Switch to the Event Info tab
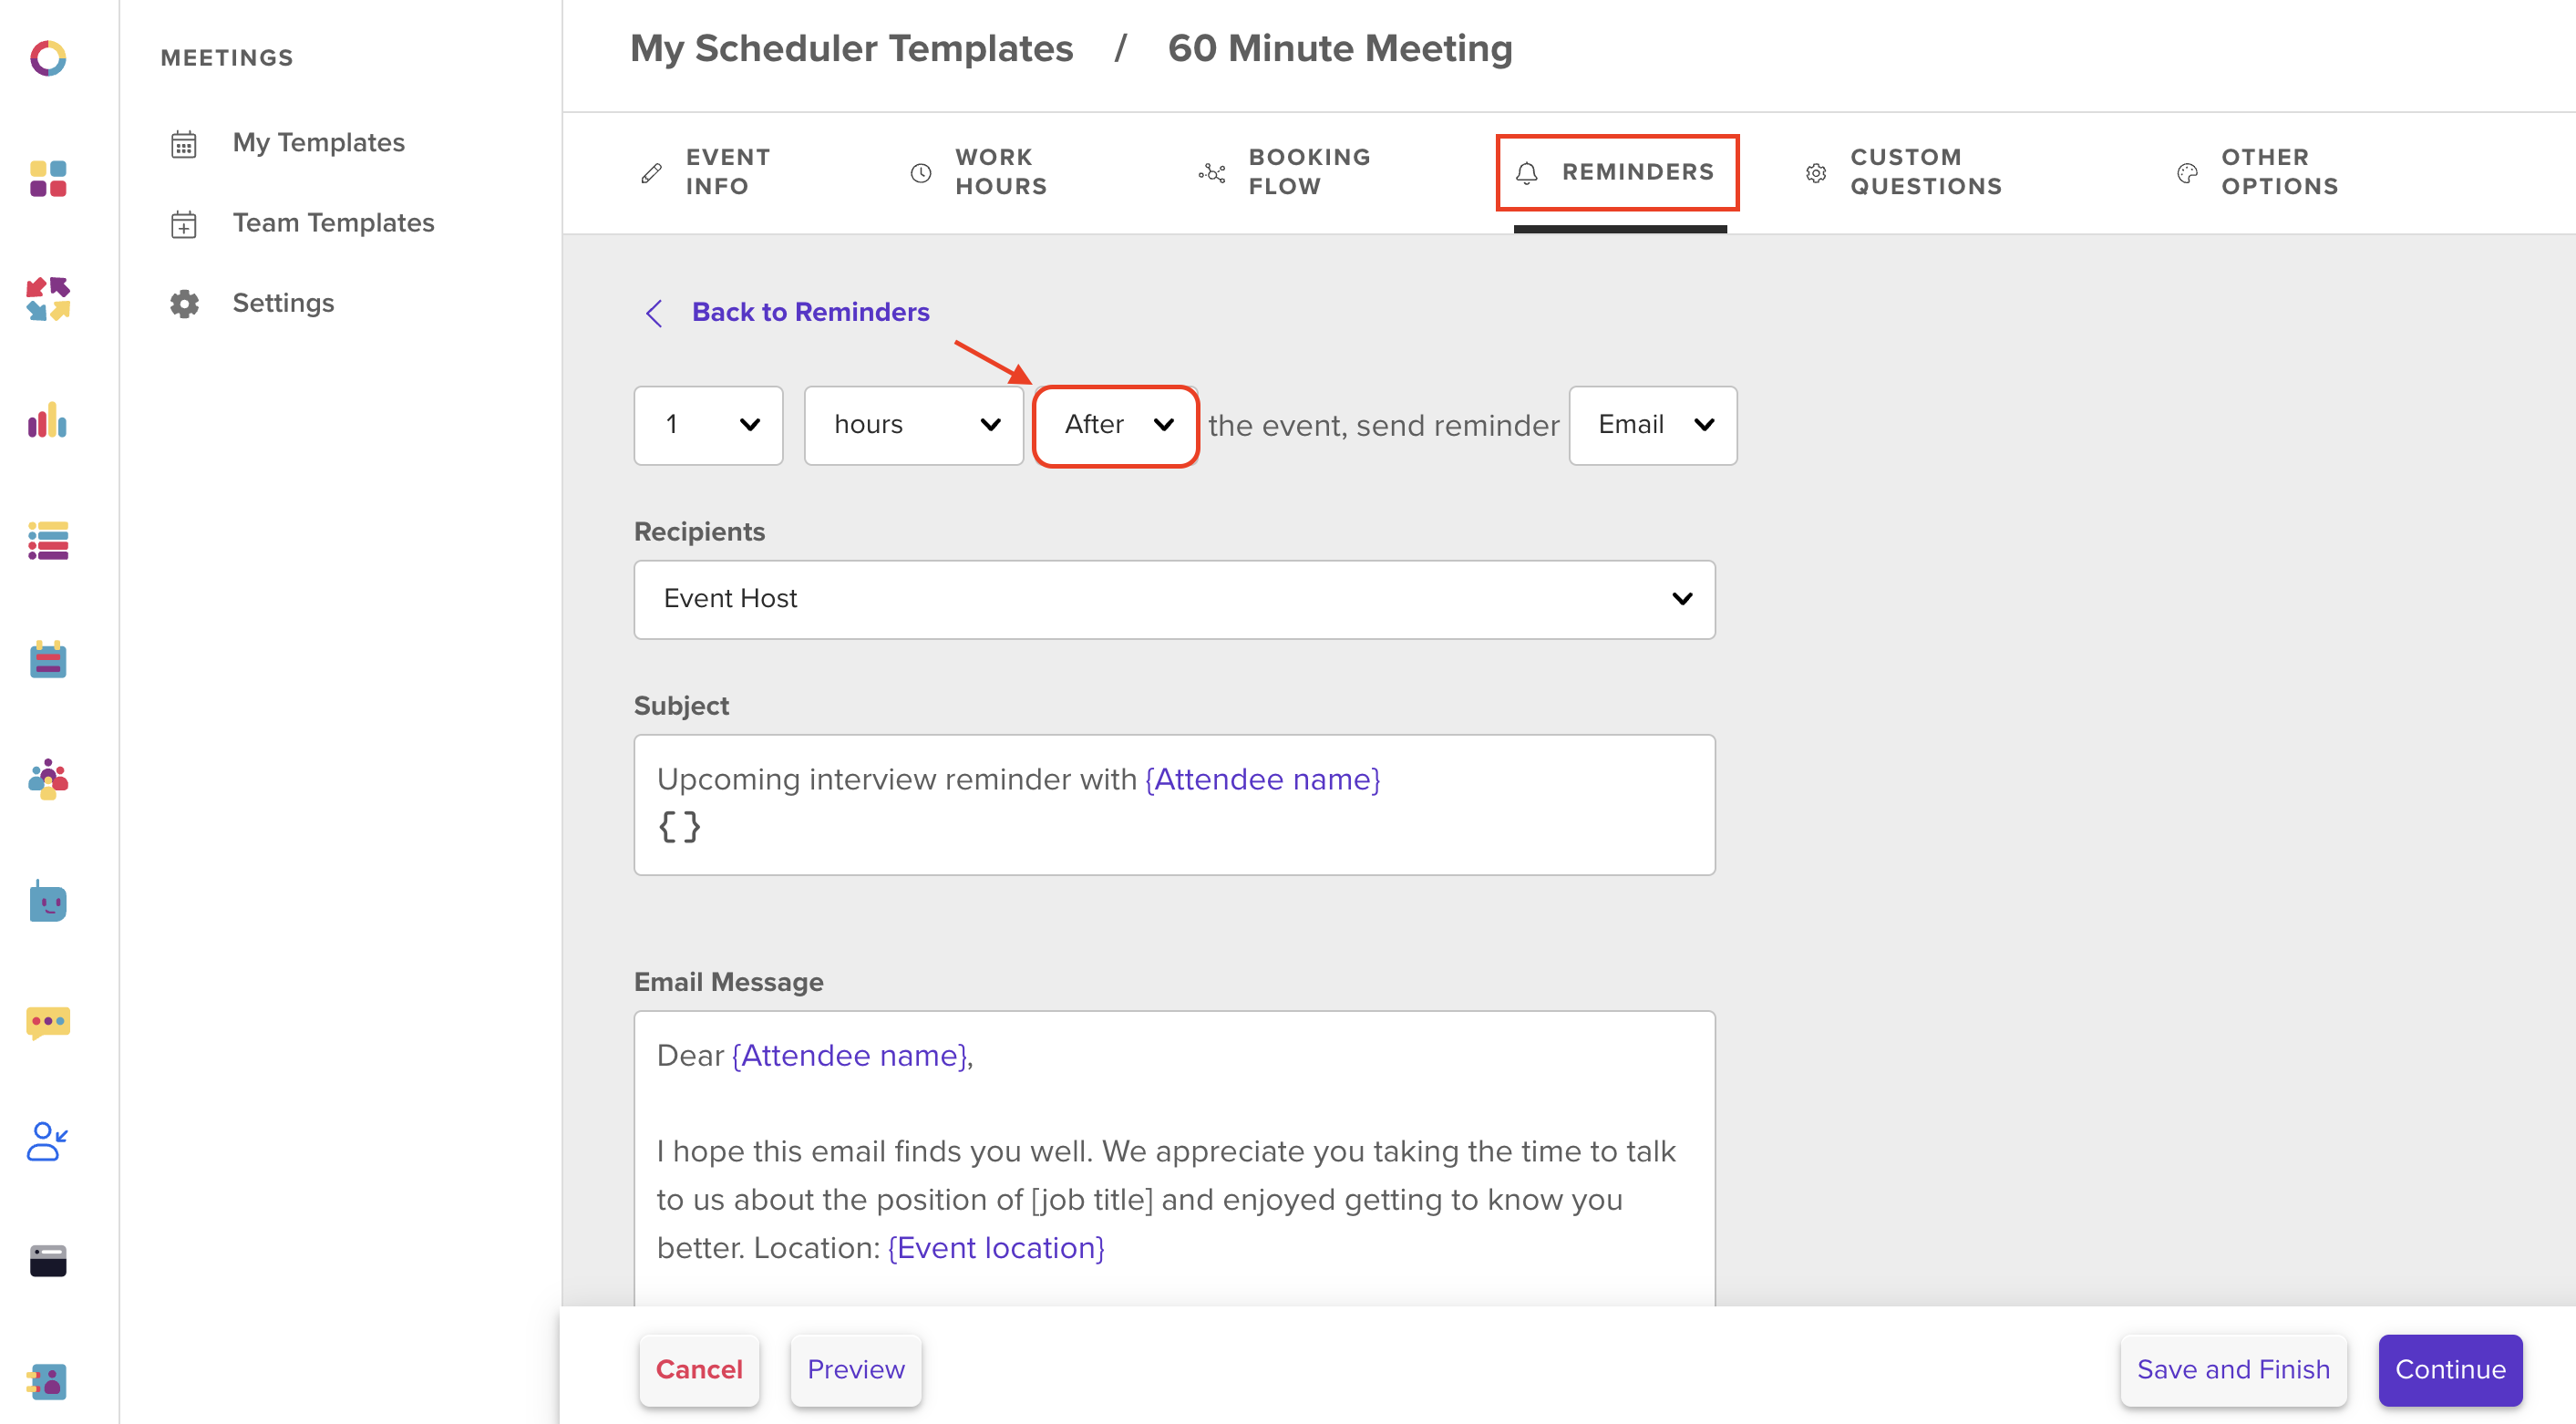2576x1424 pixels. click(x=706, y=172)
